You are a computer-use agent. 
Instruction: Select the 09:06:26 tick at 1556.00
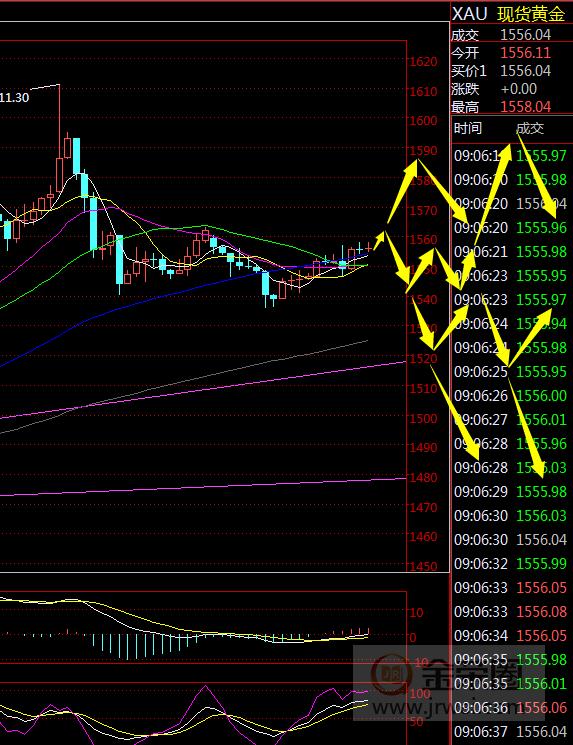(x=512, y=396)
